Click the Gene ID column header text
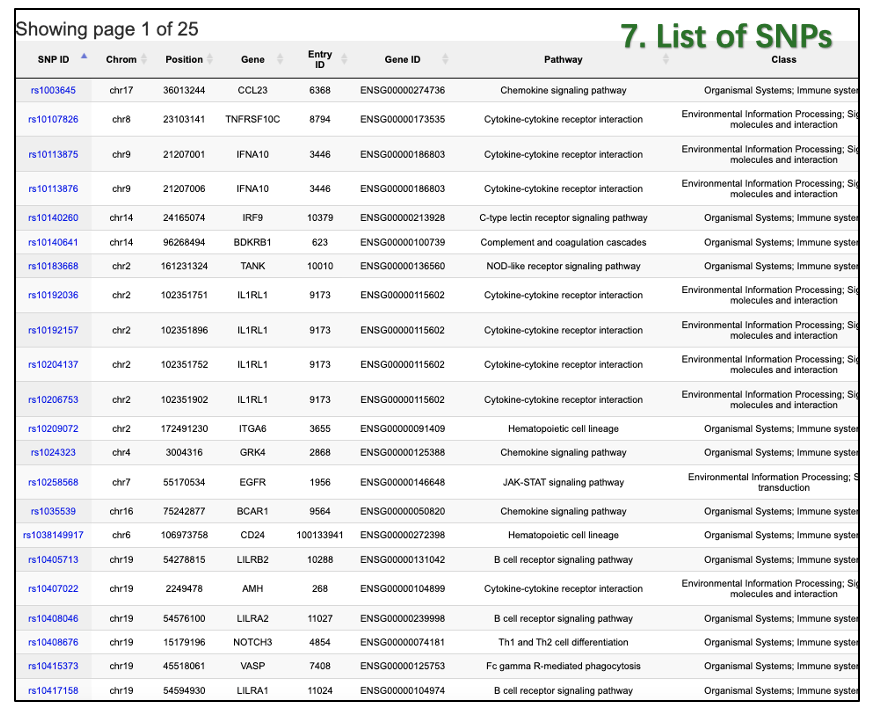 402,59
